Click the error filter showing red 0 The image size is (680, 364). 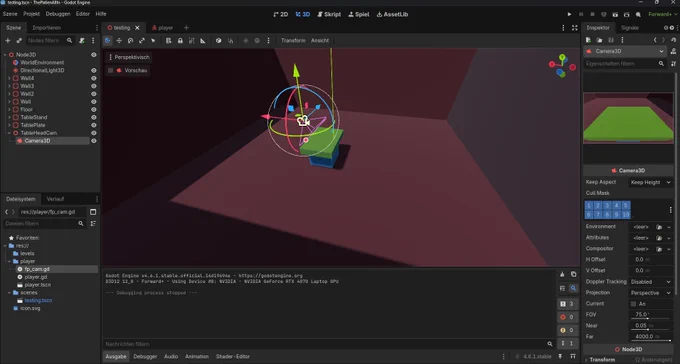[x=567, y=317]
